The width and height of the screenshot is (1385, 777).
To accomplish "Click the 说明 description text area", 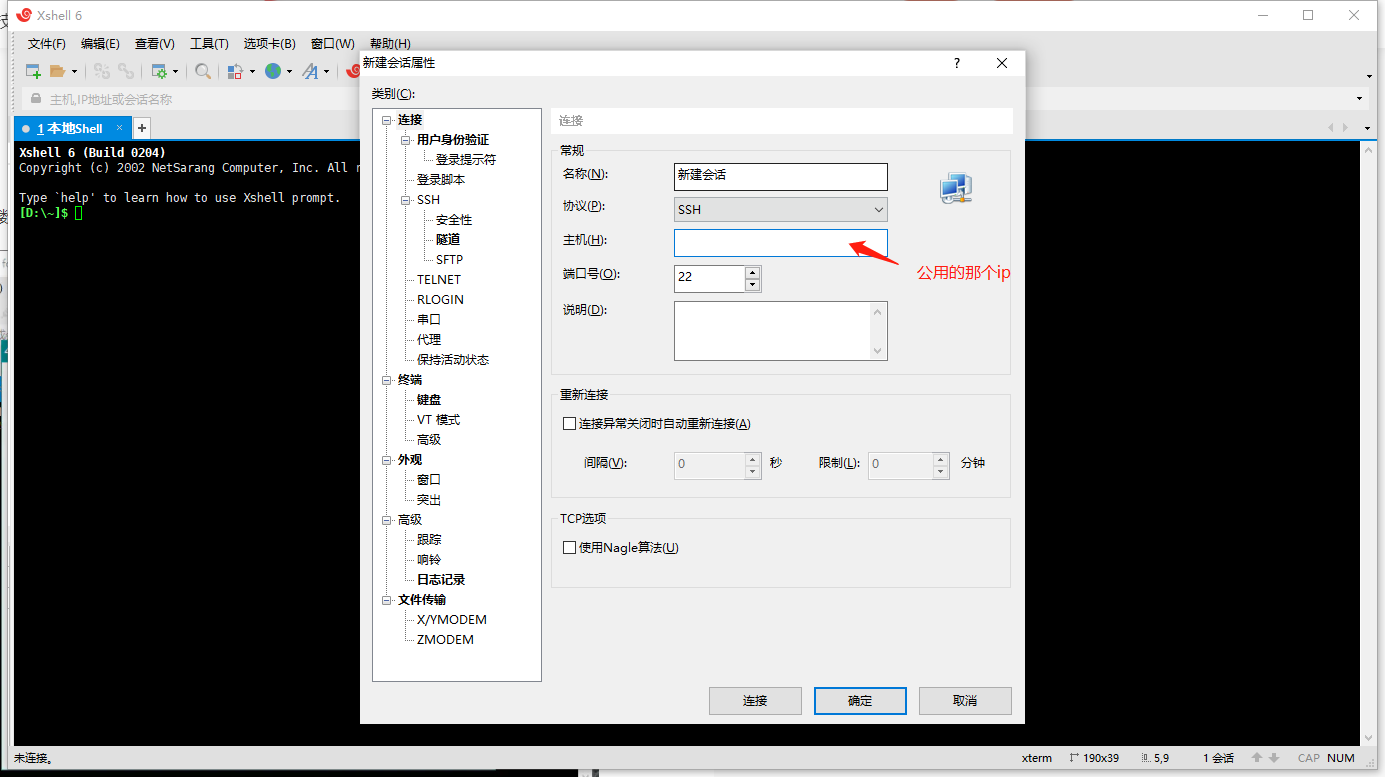I will click(781, 331).
